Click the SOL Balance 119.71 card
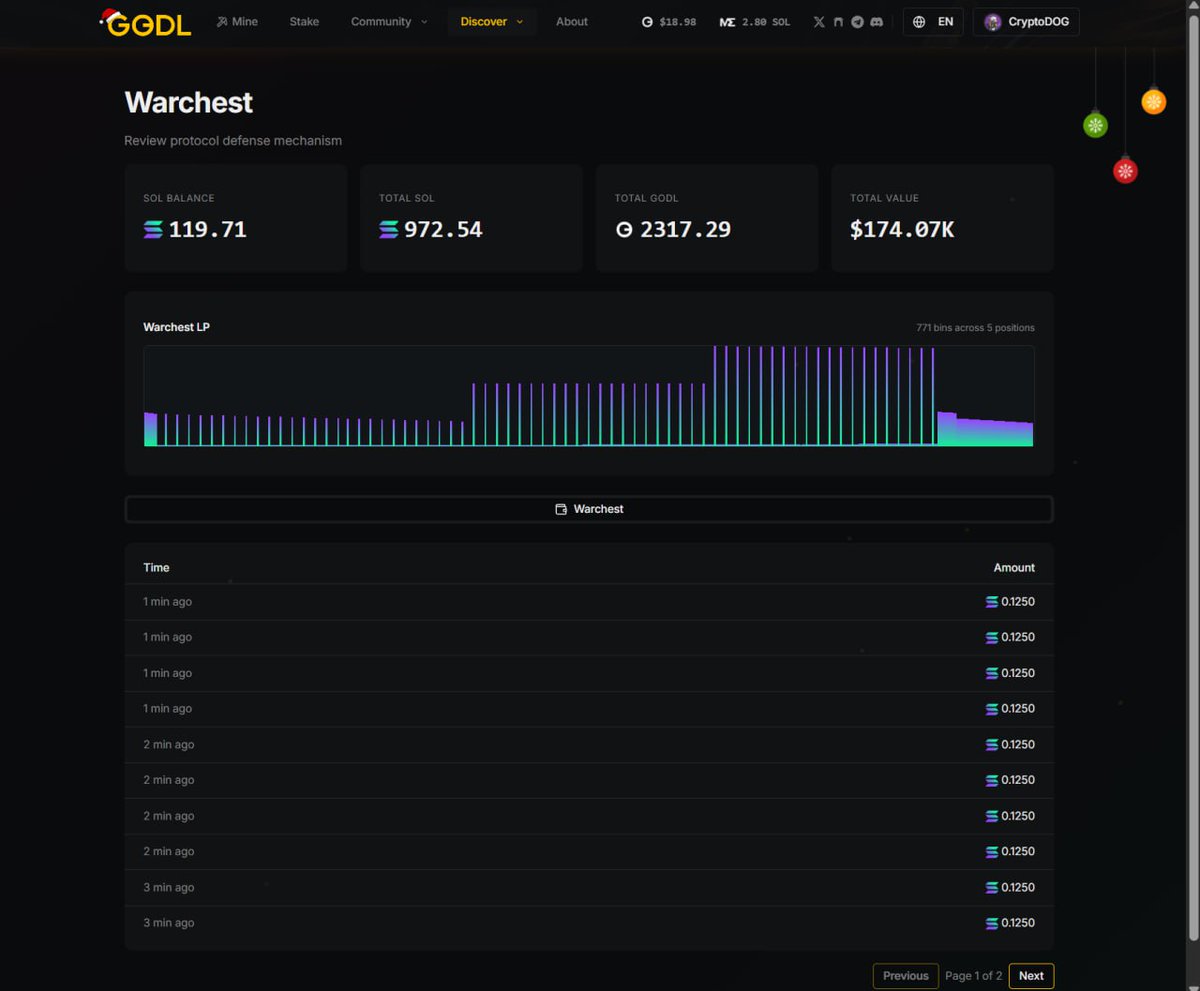Image resolution: width=1200 pixels, height=991 pixels. point(236,218)
